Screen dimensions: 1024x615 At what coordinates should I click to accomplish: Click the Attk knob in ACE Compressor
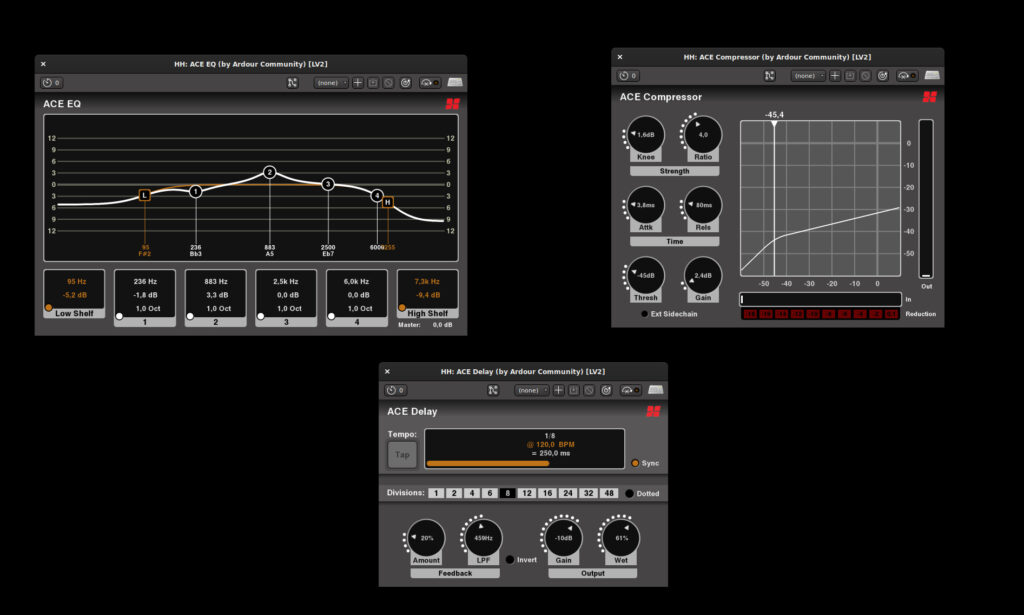tap(645, 205)
